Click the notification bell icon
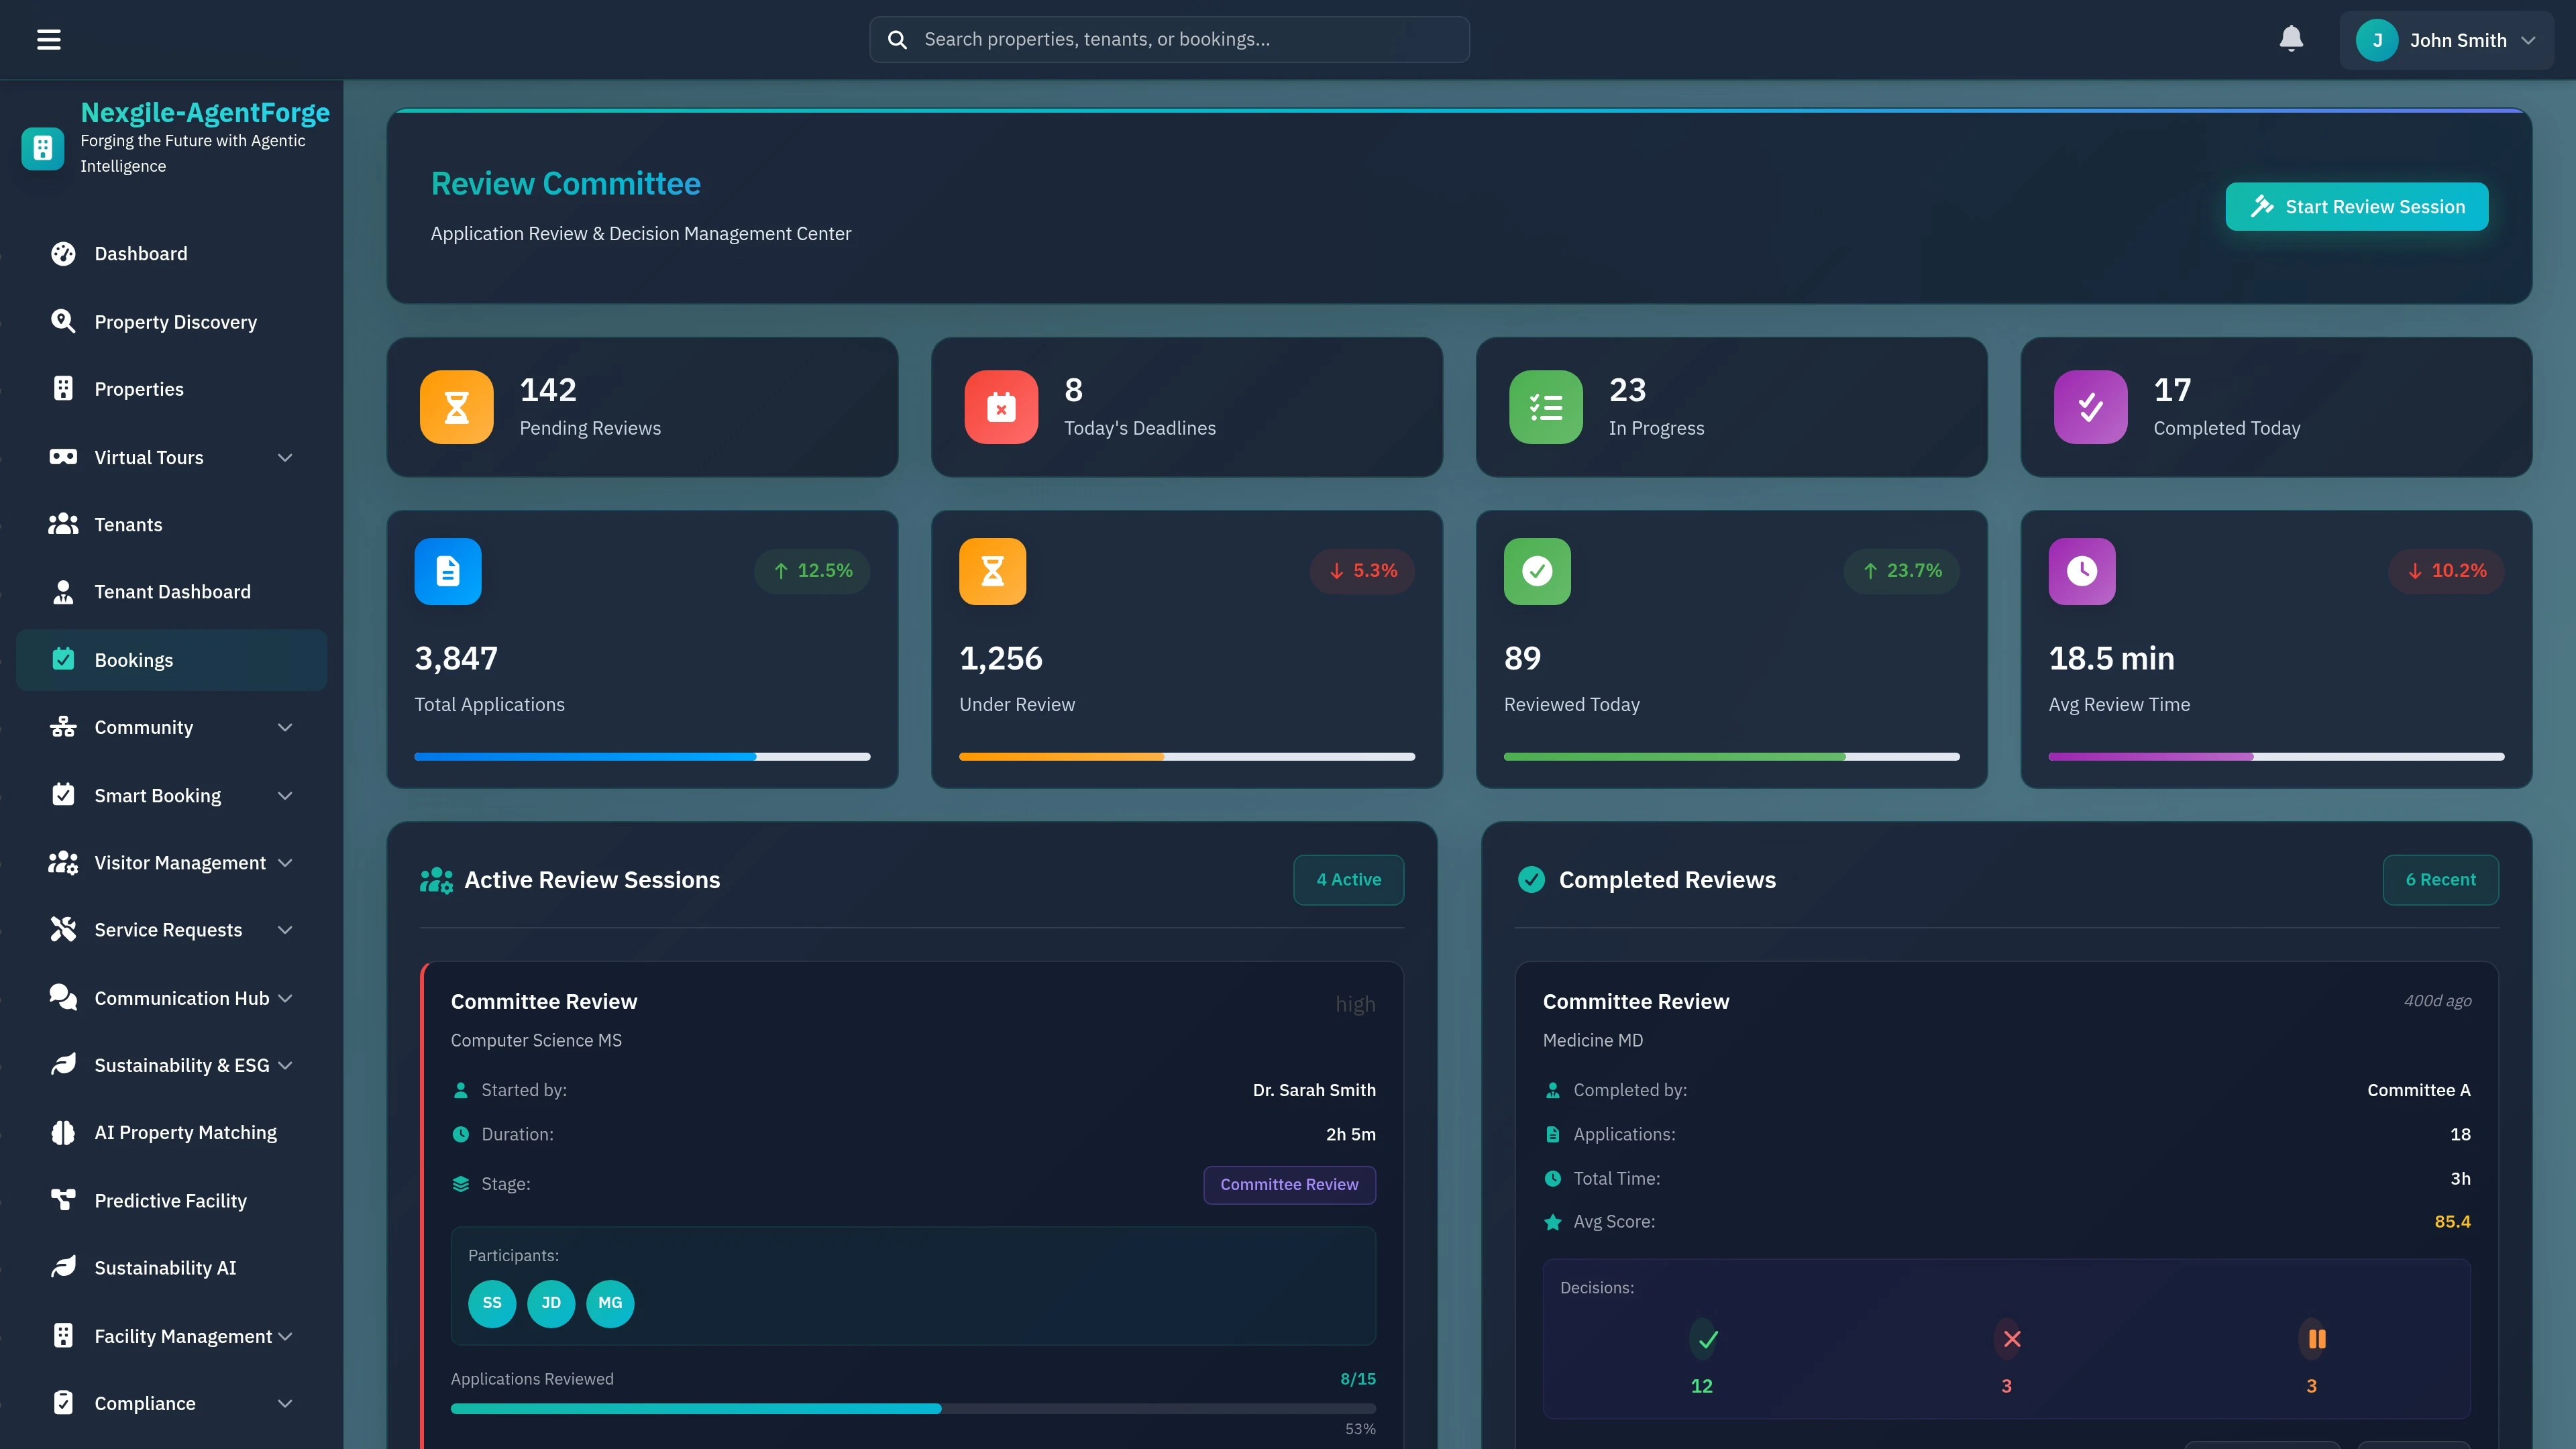This screenshot has width=2576, height=1449. click(2291, 39)
